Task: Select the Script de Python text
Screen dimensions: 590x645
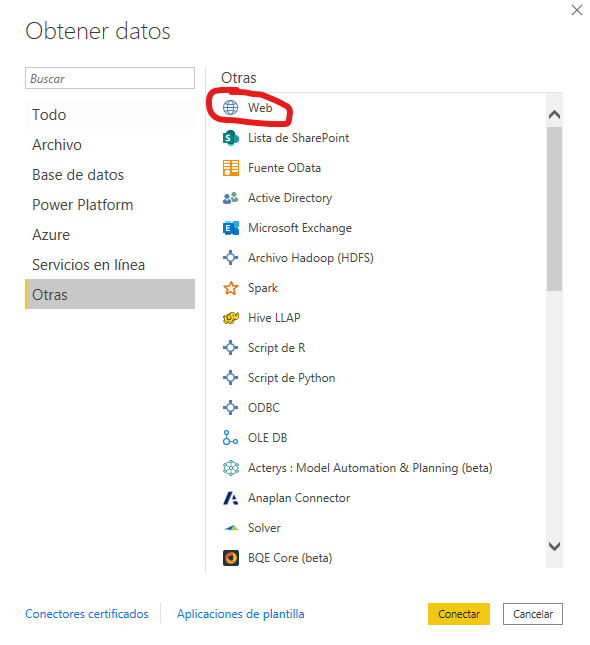Action: (291, 378)
